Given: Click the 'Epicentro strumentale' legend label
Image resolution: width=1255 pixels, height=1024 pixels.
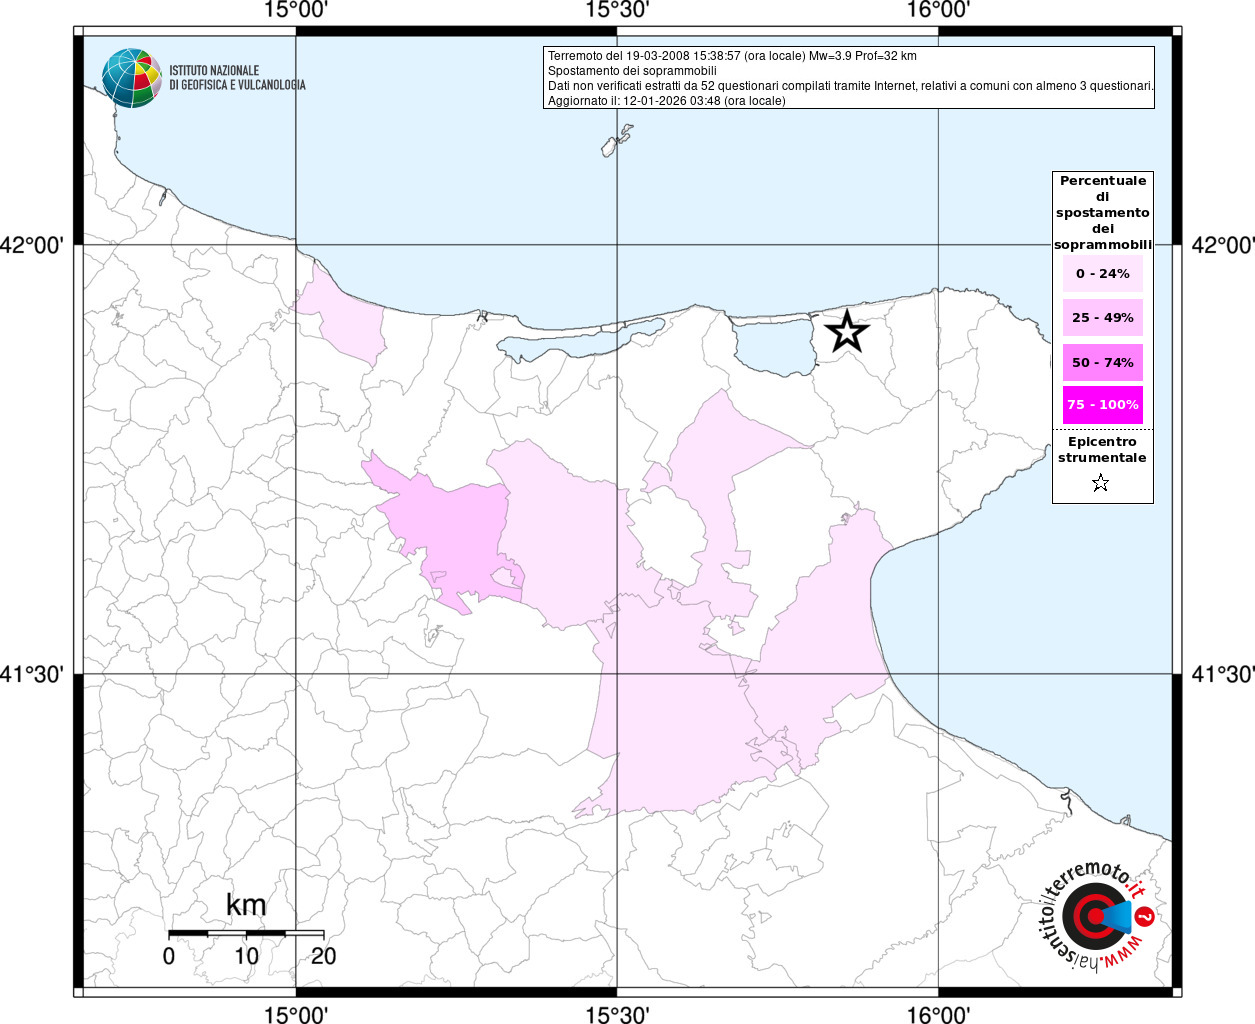Looking at the screenshot, I should click(1103, 450).
